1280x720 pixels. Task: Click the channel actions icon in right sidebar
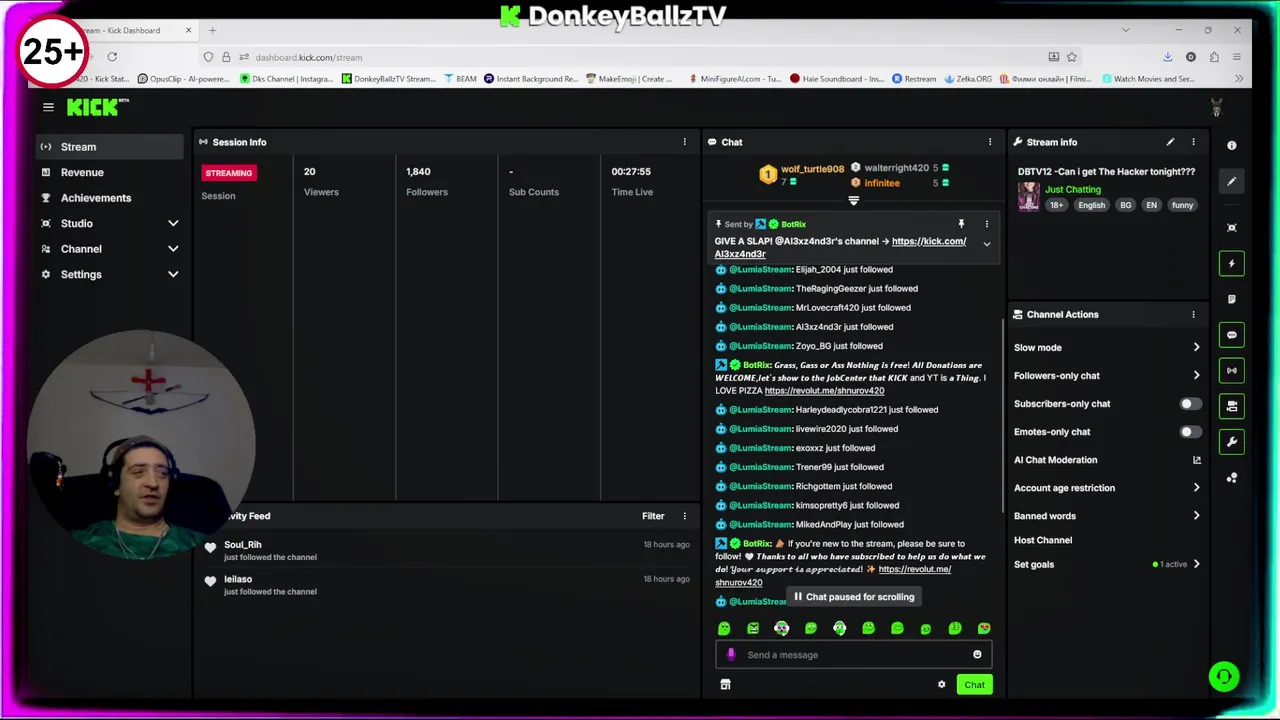click(x=1232, y=406)
